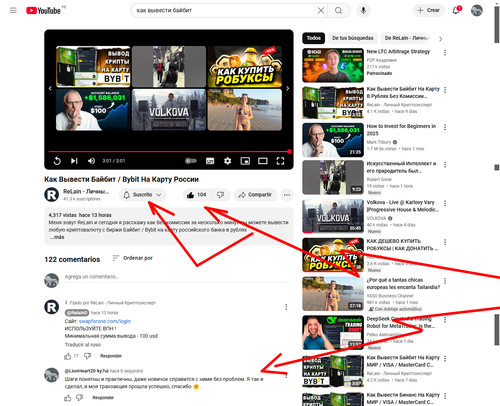Open the КАК КУПИТЬ РОБУКСЫ end-screen card
This screenshot has height=406, width=500.
(x=245, y=67)
